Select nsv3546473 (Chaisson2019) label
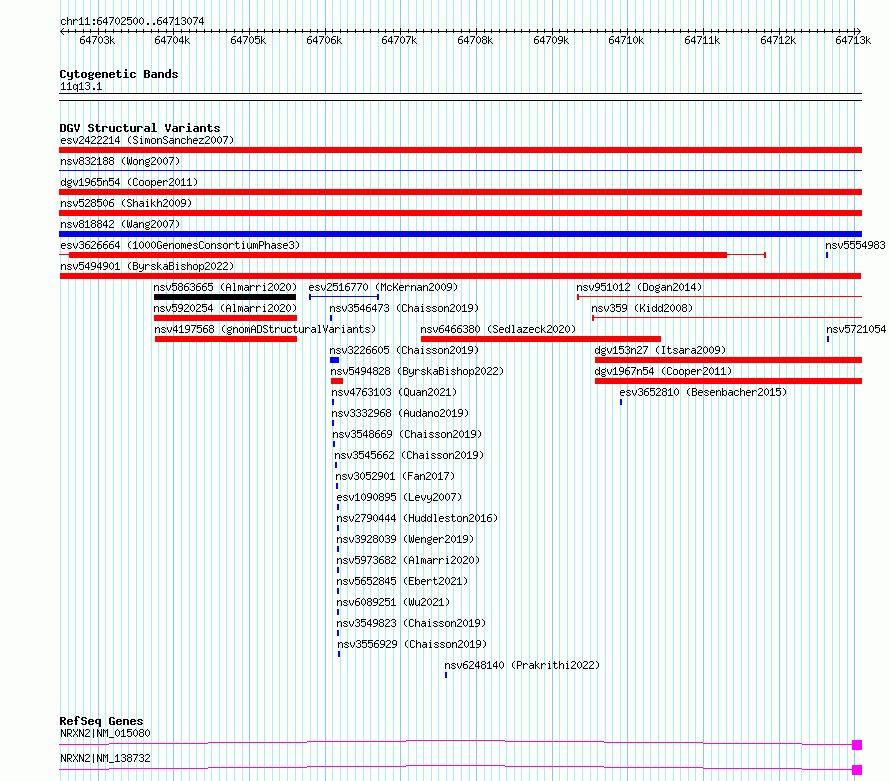The image size is (890, 781). click(404, 308)
